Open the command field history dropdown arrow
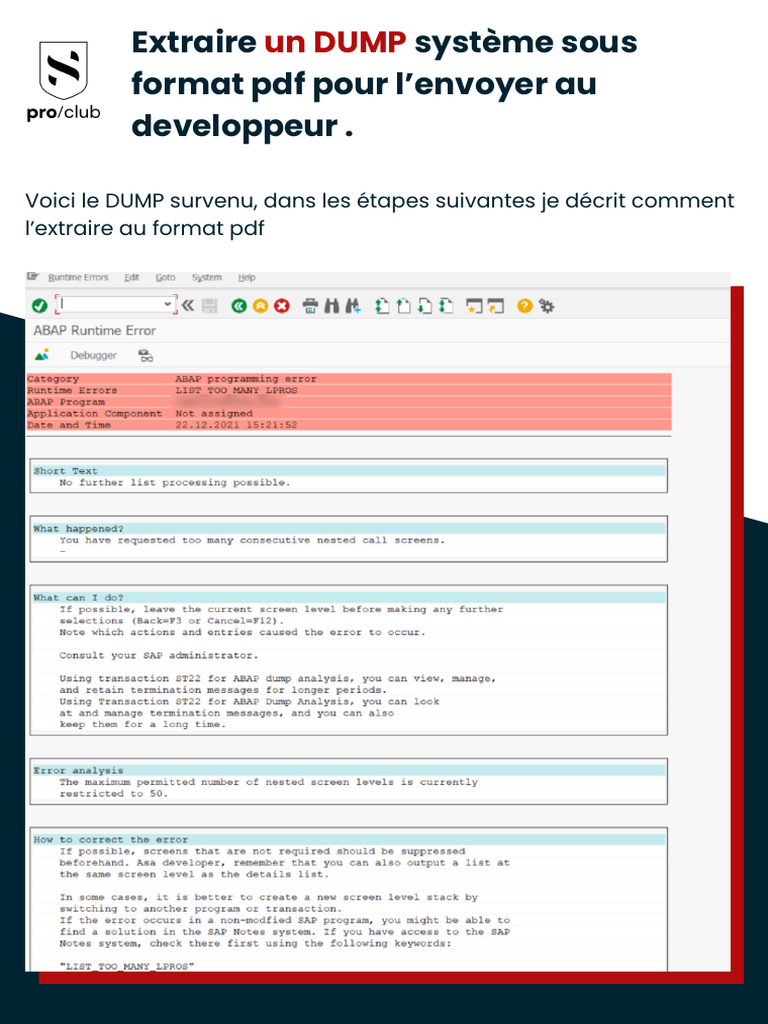This screenshot has height=1024, width=768. coord(168,305)
